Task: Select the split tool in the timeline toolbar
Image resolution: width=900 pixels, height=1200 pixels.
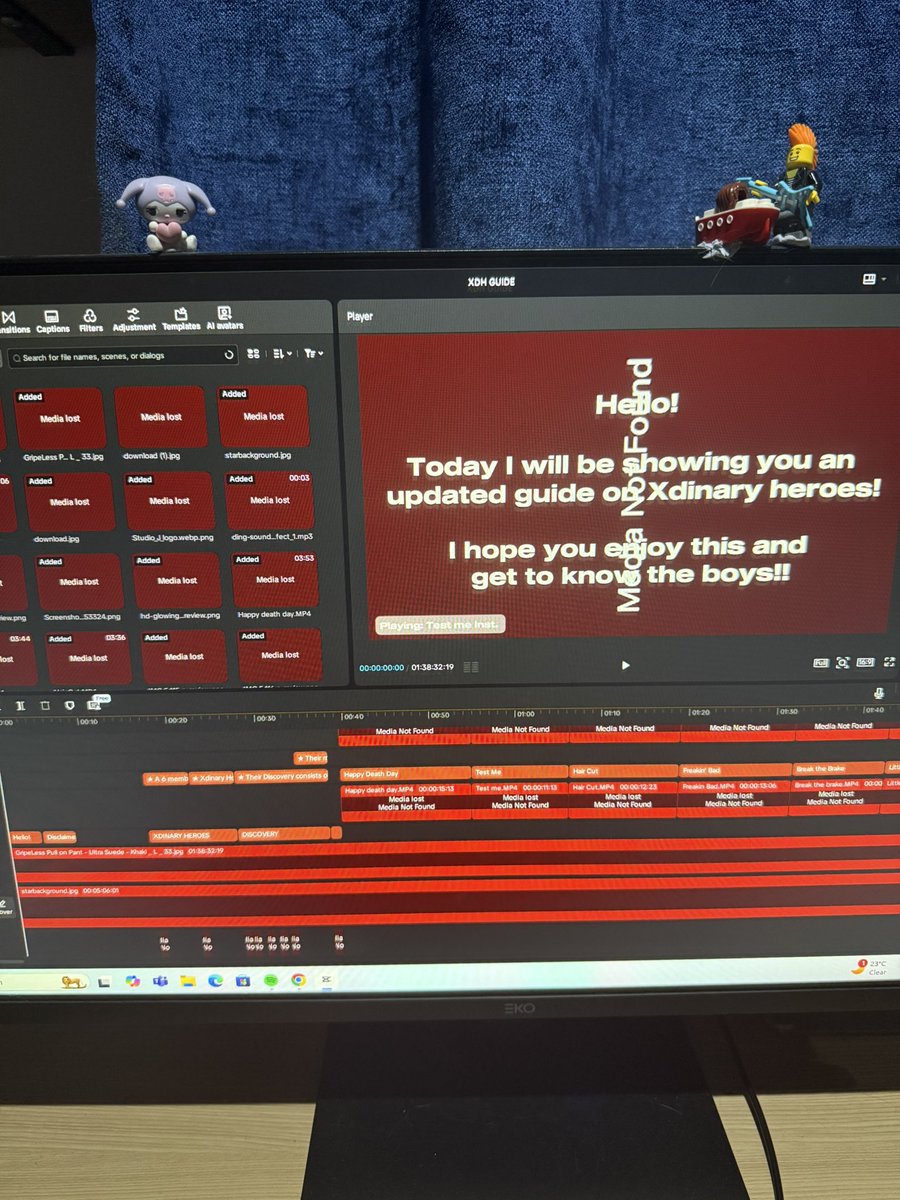Action: (x=21, y=705)
